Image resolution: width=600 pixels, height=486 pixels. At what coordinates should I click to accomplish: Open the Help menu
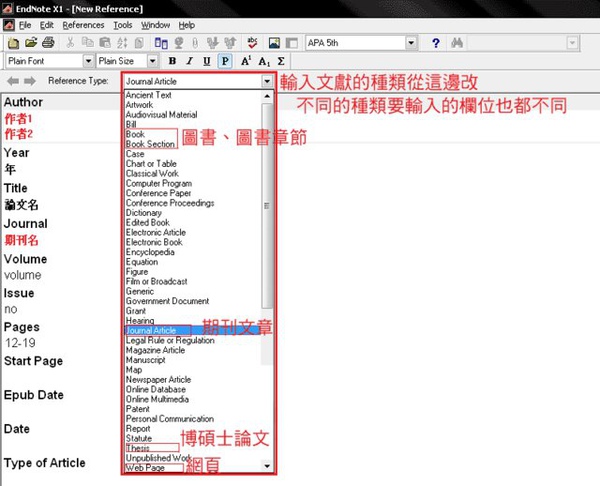[x=187, y=25]
